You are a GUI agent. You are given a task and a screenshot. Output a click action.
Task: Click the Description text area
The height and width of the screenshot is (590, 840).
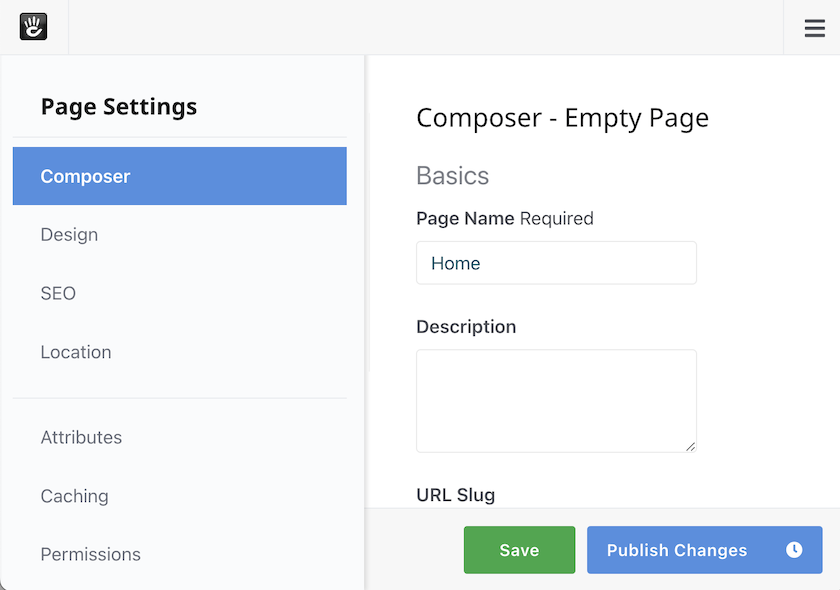coord(556,400)
